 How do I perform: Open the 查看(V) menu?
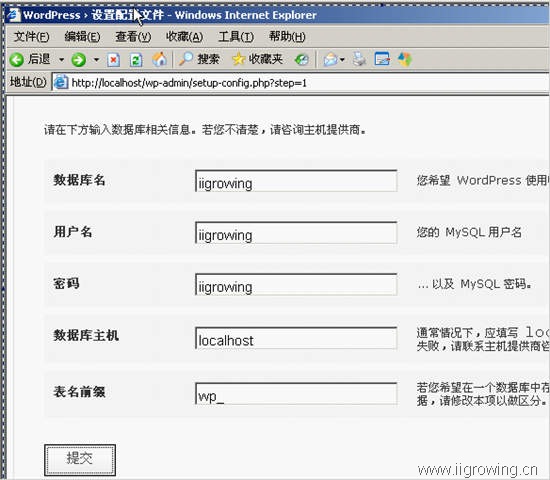[133, 36]
